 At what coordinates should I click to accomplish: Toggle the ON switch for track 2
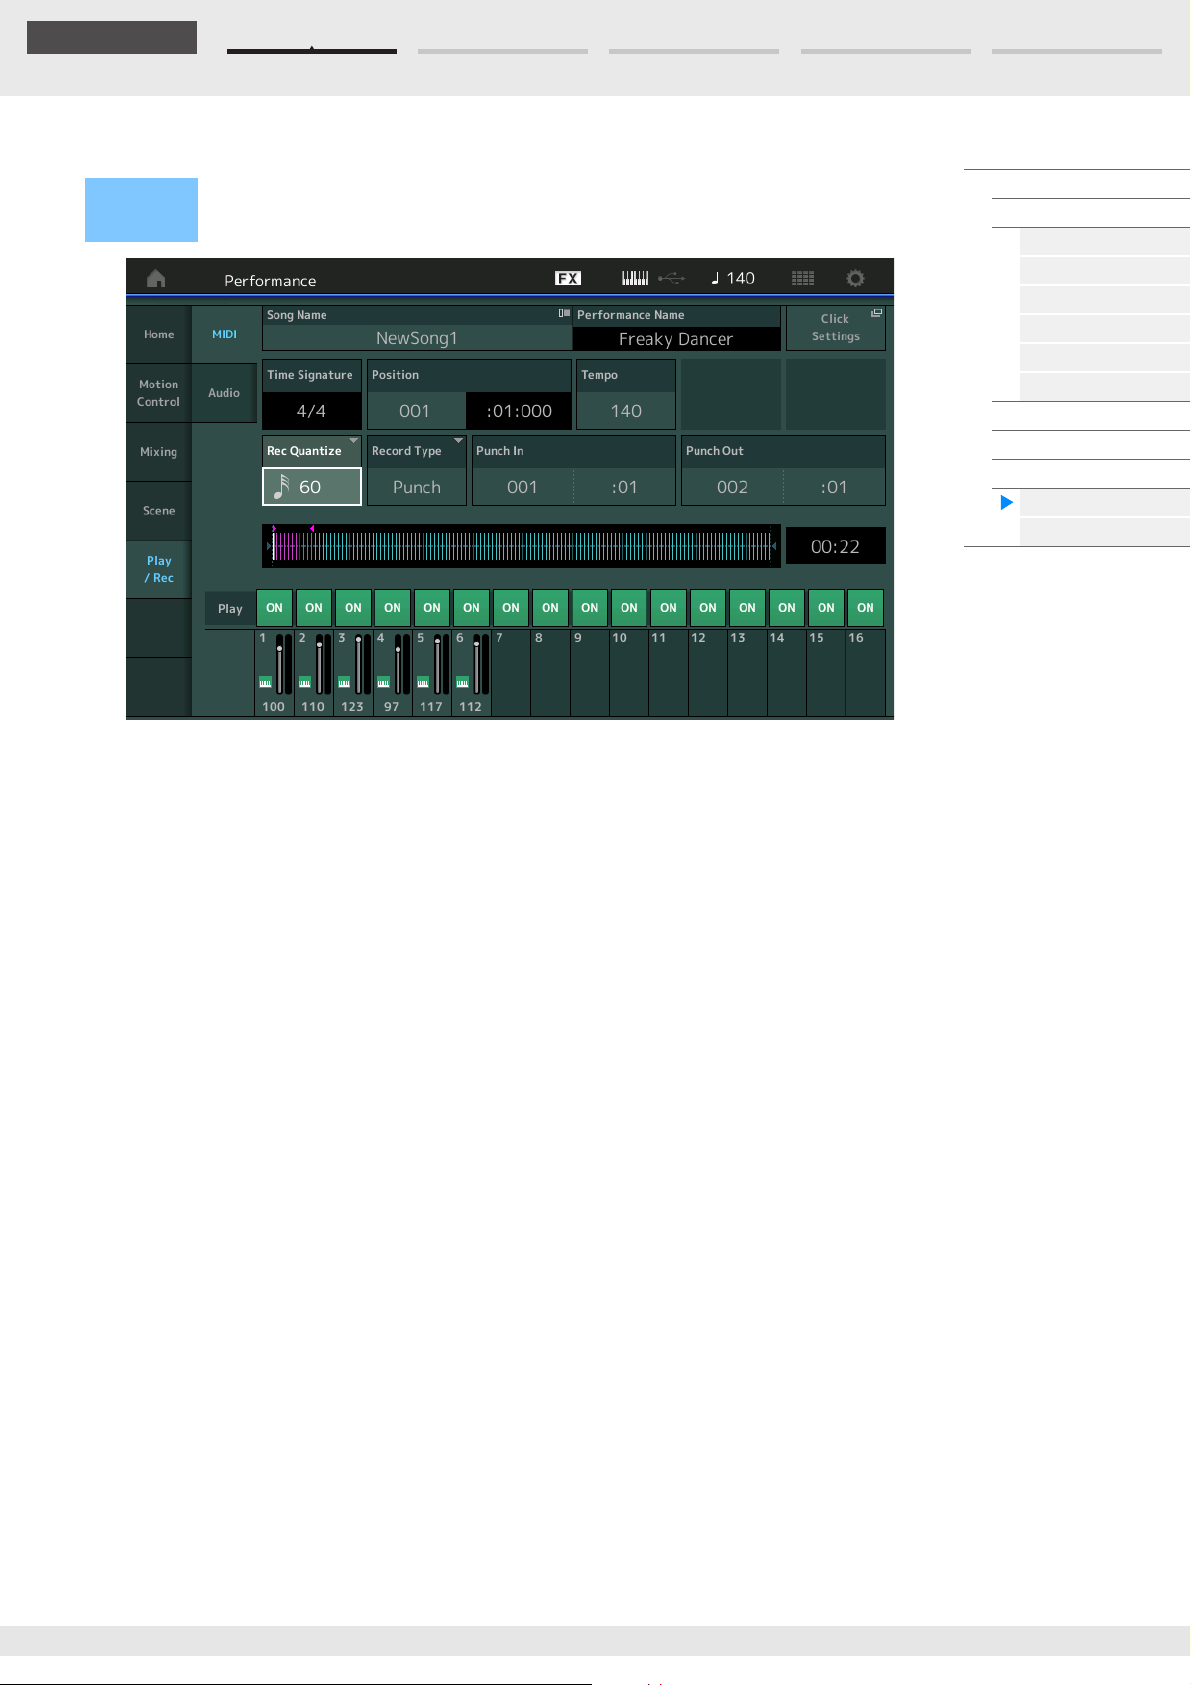coord(314,608)
